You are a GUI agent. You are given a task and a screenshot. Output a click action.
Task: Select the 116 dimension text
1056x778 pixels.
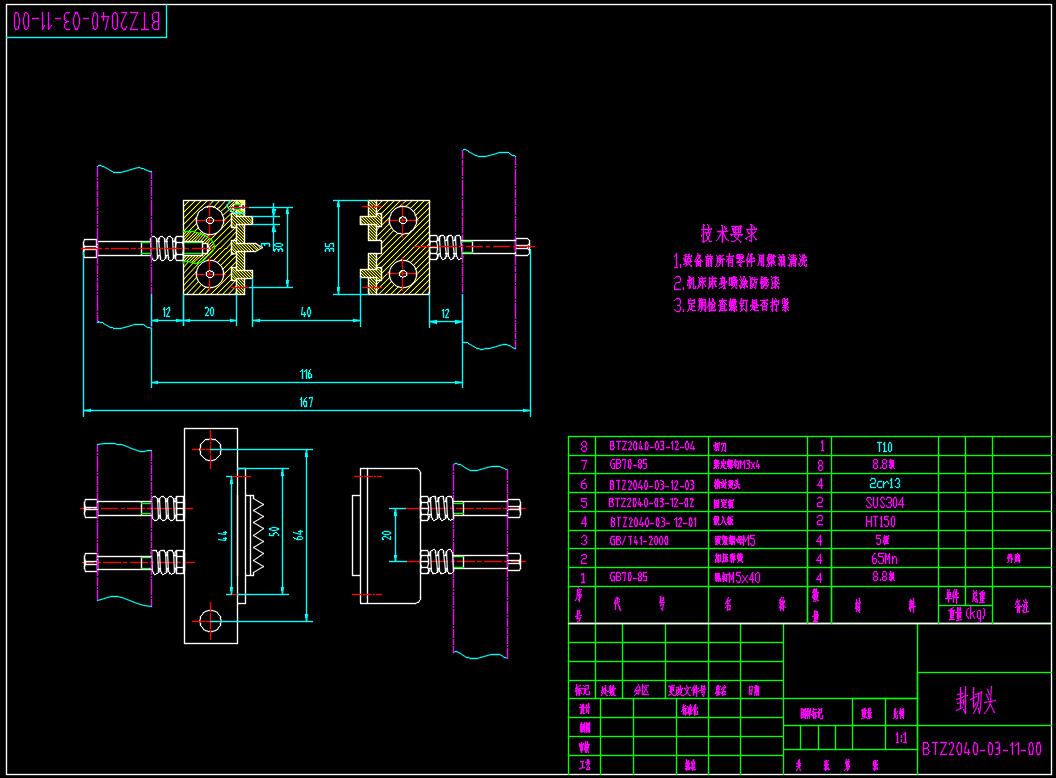click(306, 375)
